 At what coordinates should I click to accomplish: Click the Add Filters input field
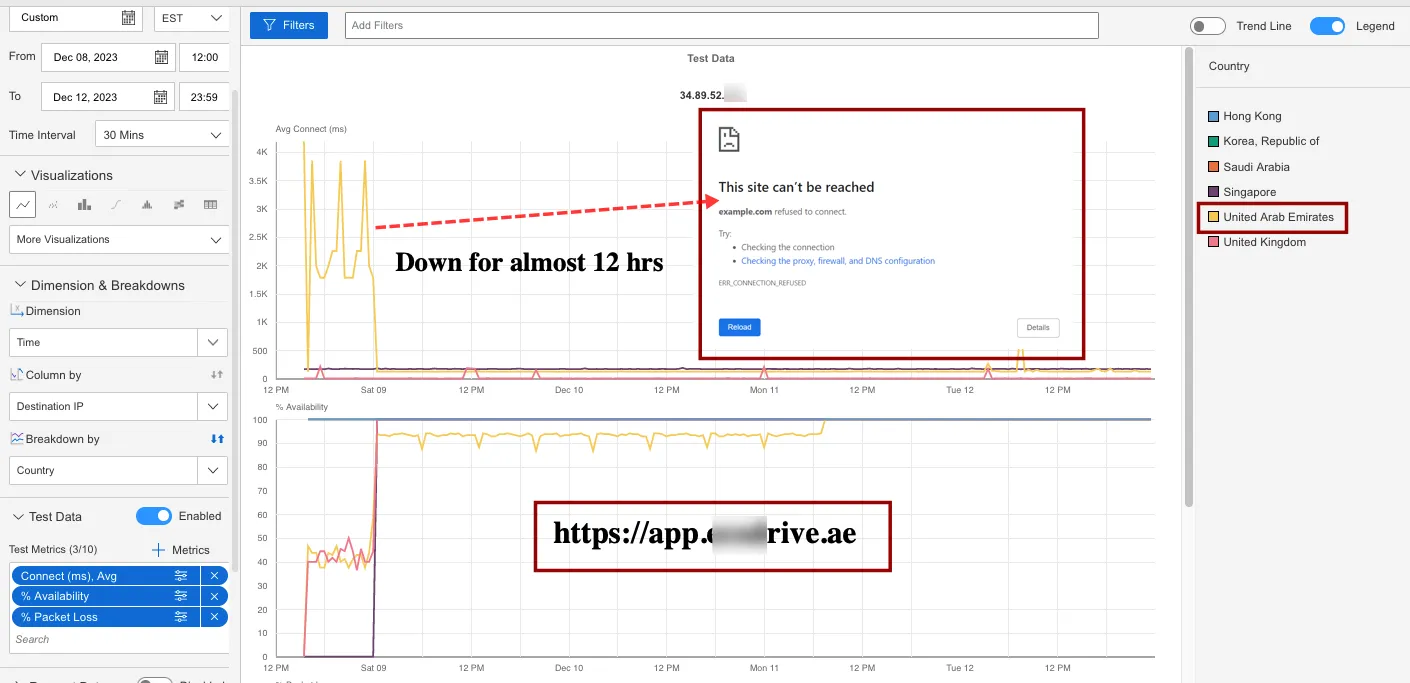click(722, 25)
